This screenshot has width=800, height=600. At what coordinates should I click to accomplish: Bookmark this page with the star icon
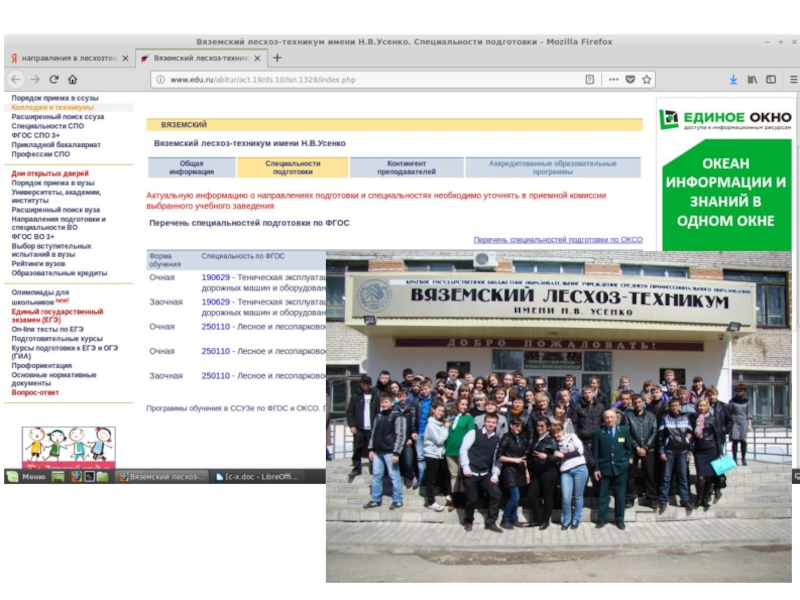[647, 79]
